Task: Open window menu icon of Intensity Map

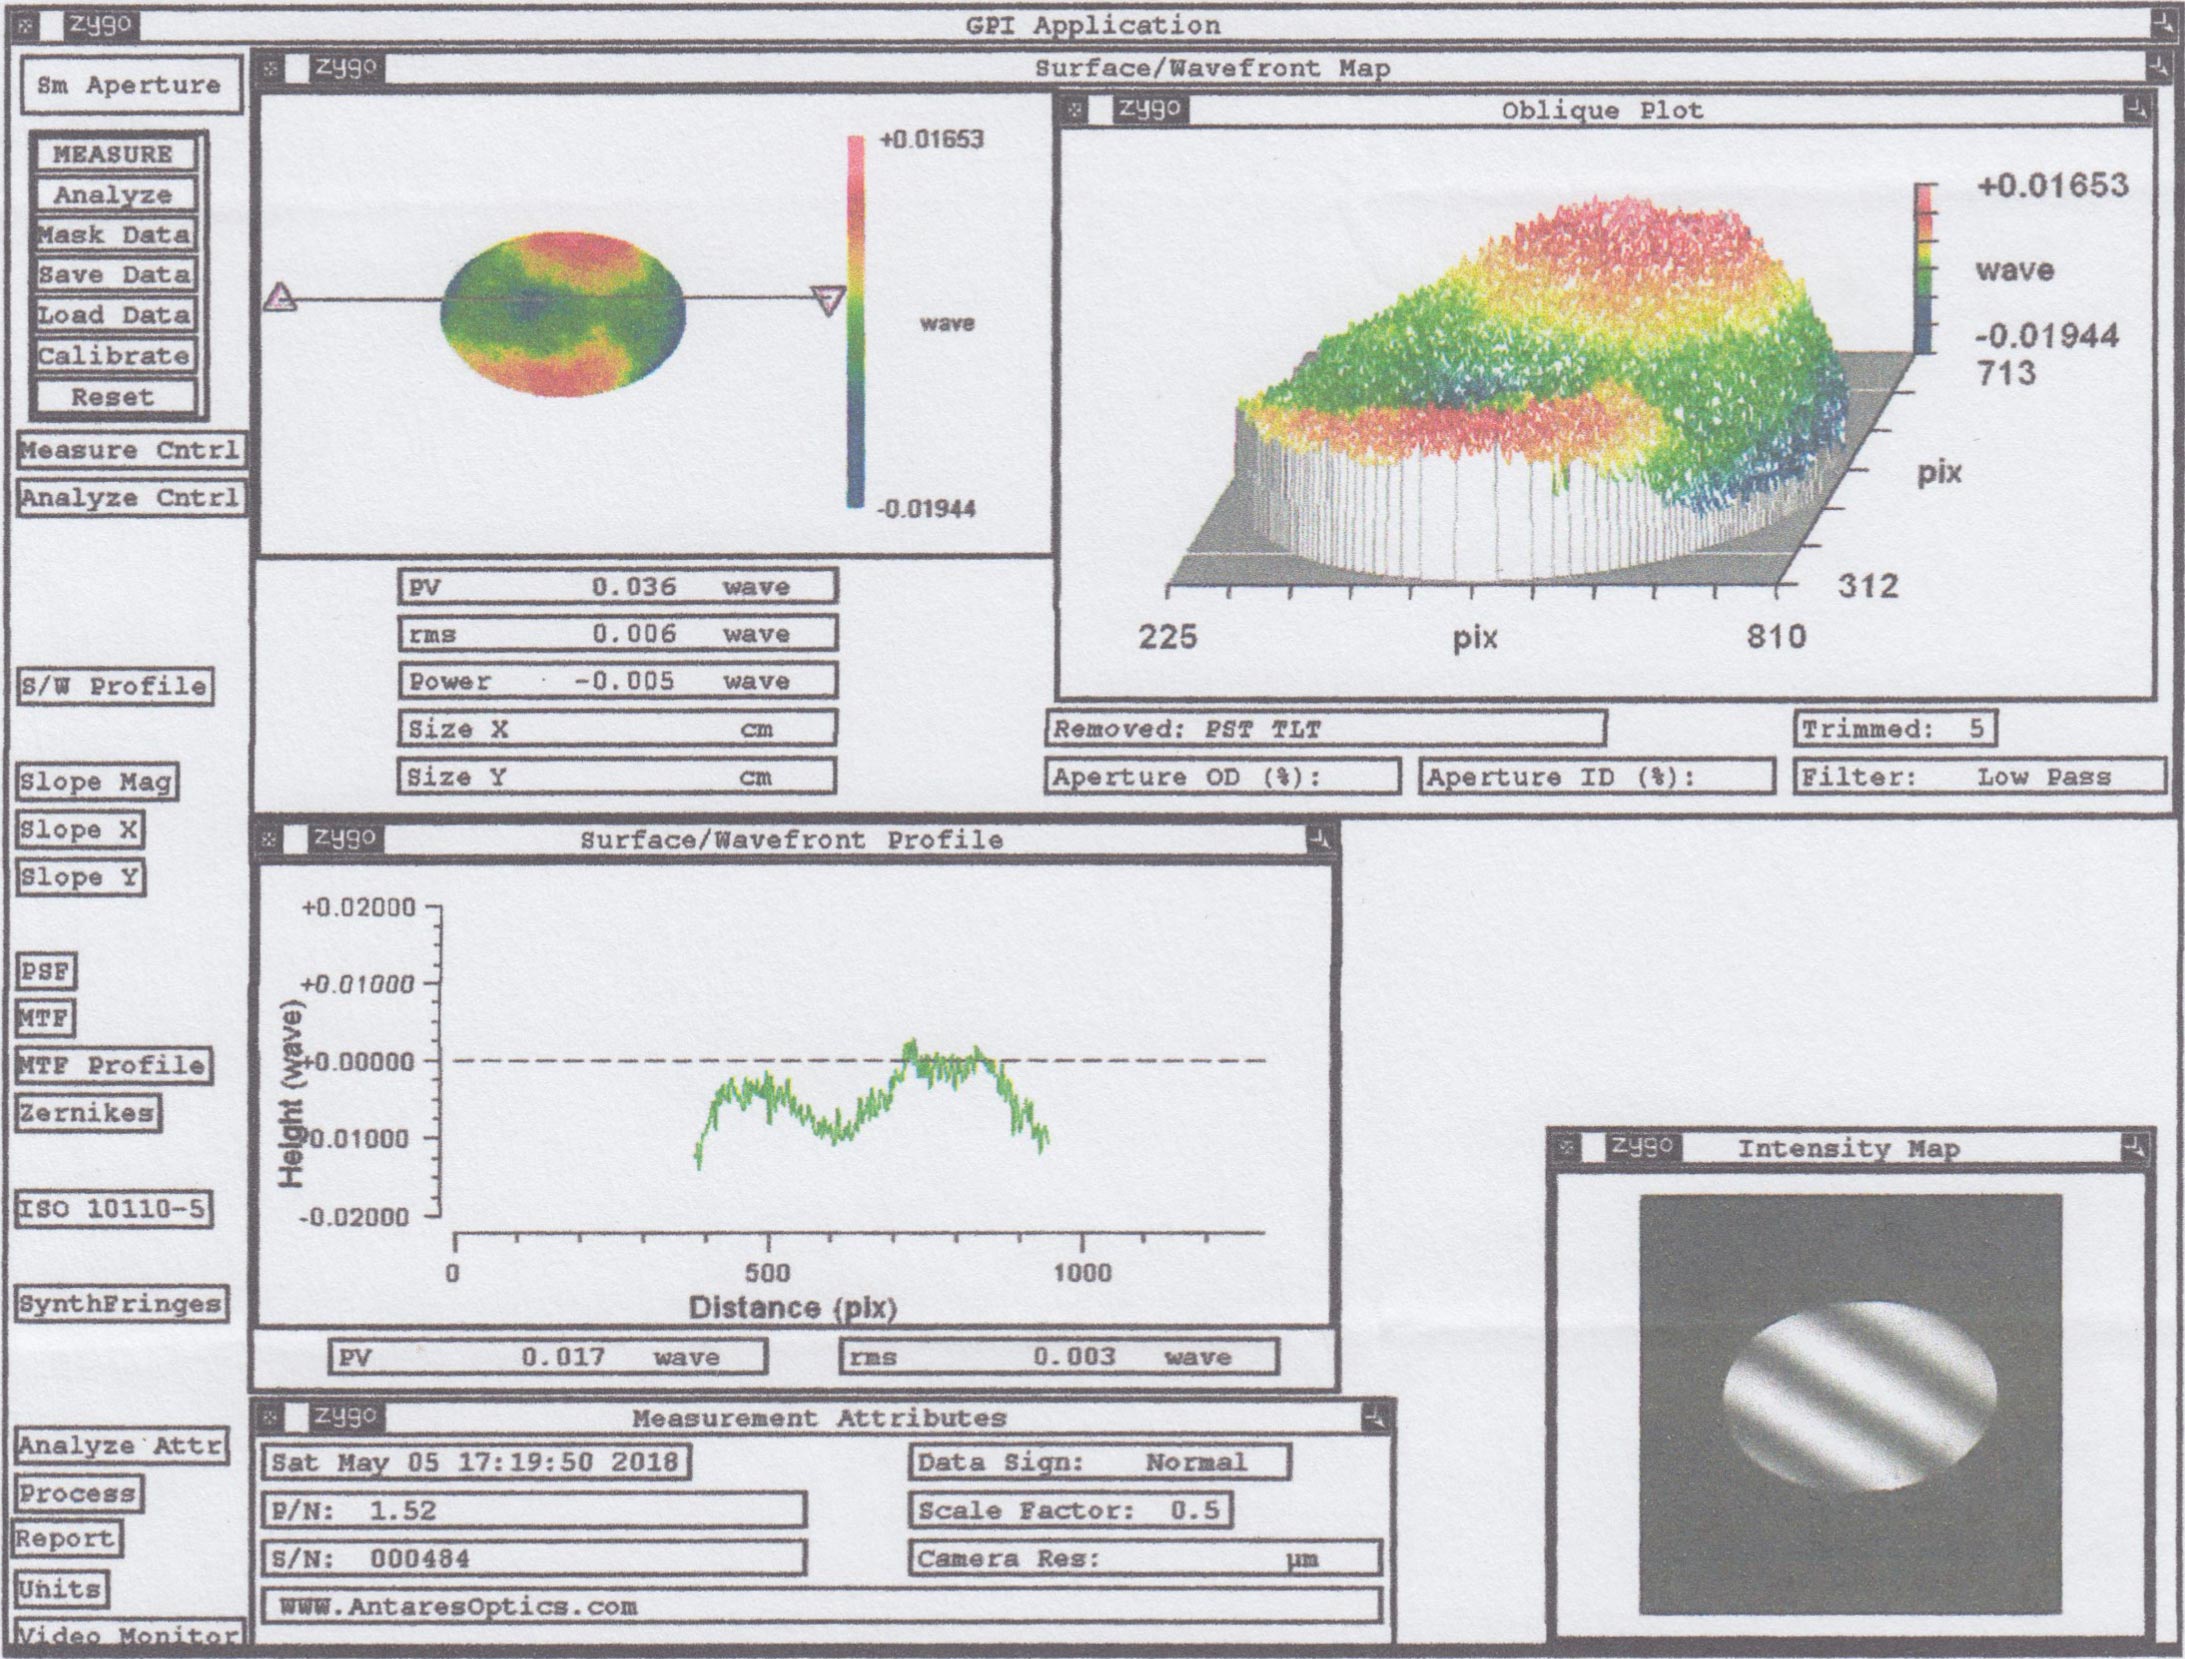Action: (1567, 1148)
